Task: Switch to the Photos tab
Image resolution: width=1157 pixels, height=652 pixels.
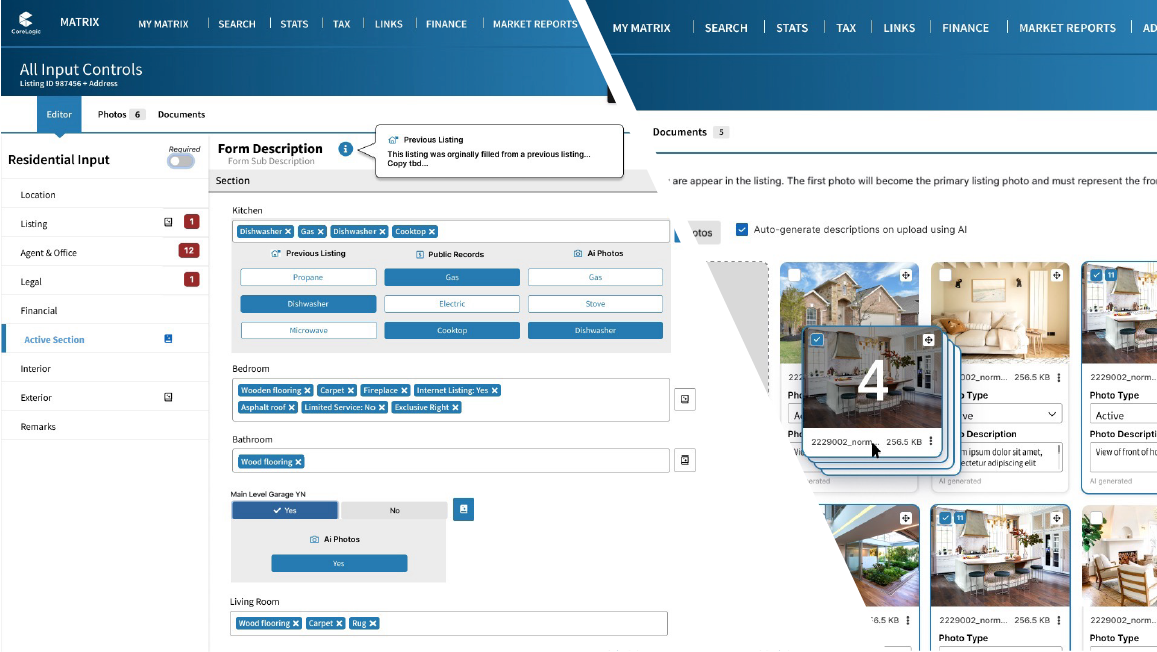Action: point(112,115)
